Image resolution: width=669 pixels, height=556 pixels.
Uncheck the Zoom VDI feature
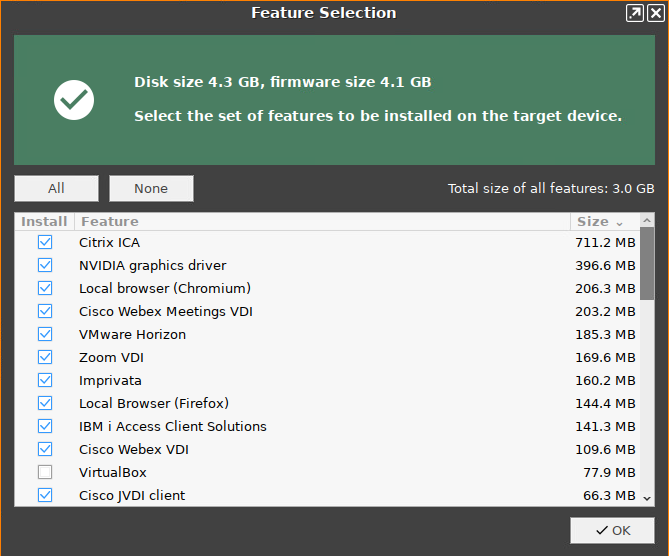pyautogui.click(x=45, y=357)
